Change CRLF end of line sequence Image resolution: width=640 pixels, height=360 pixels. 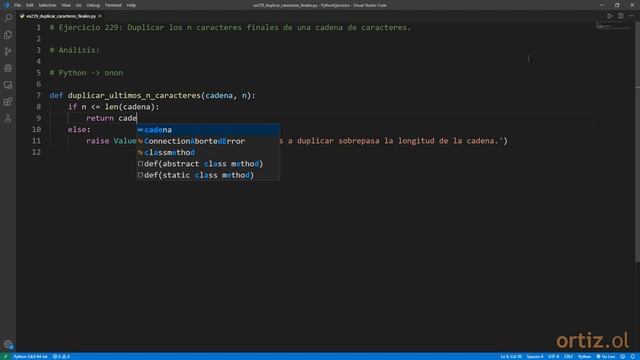(568, 357)
